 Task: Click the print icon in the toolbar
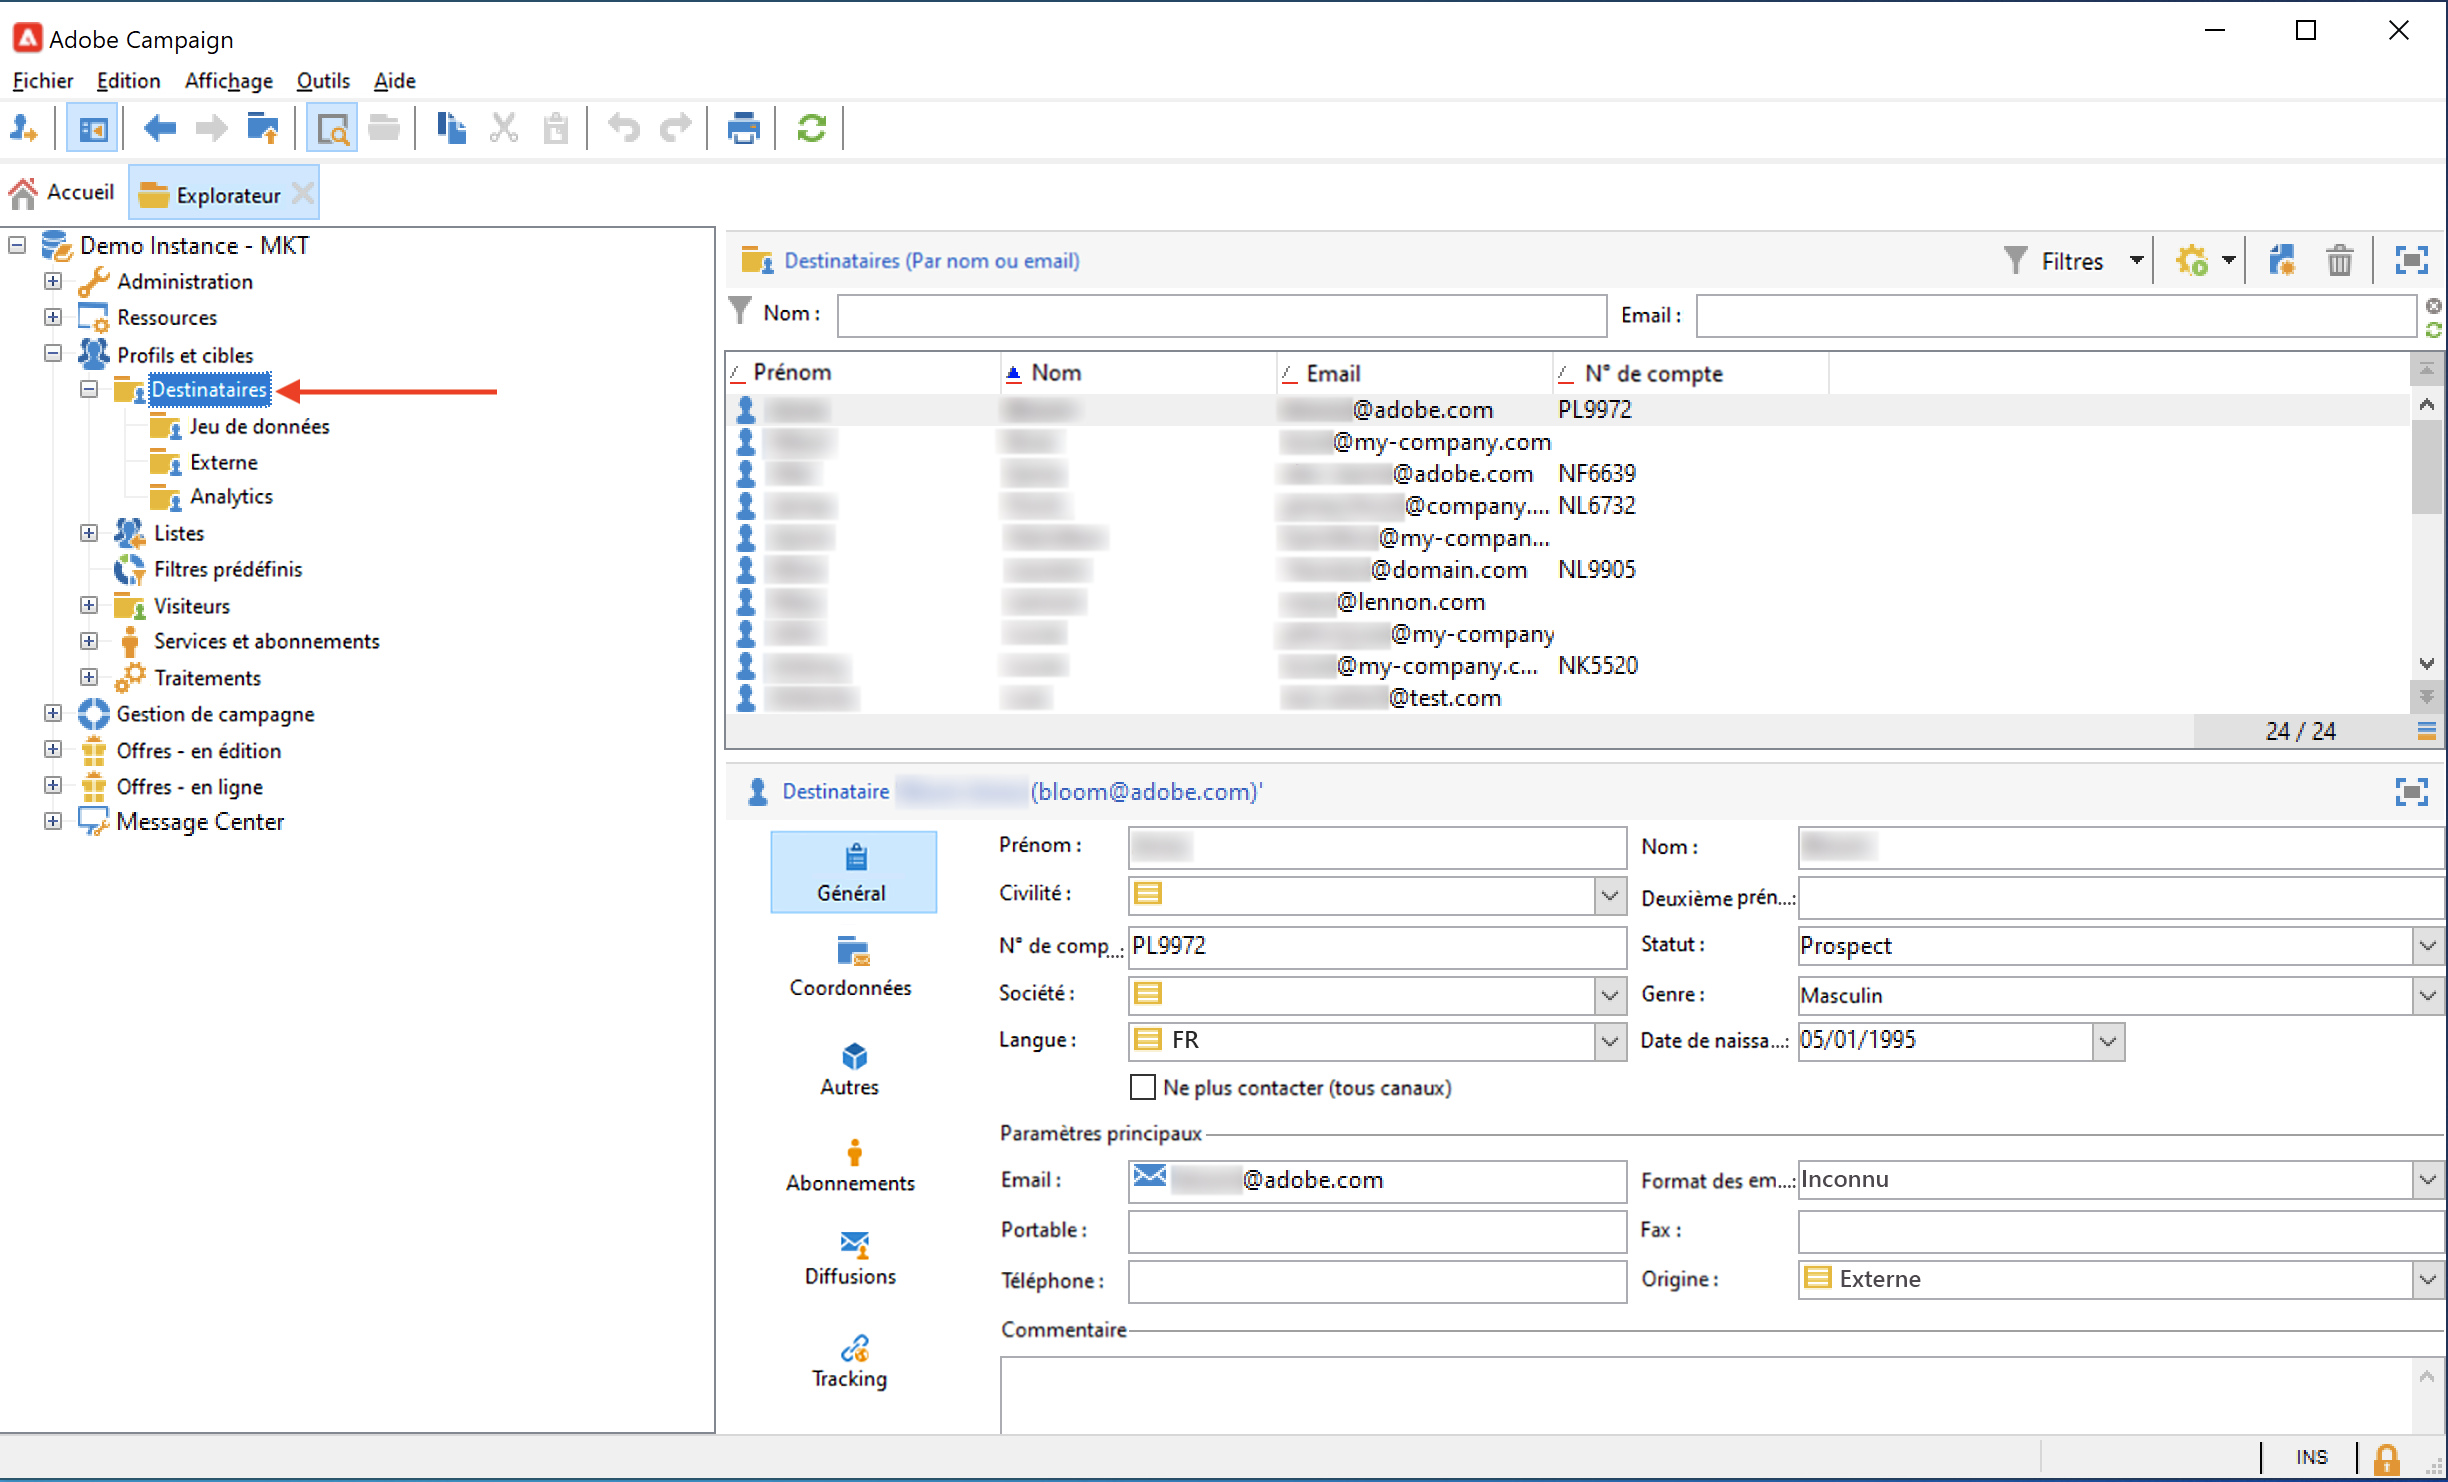click(743, 128)
